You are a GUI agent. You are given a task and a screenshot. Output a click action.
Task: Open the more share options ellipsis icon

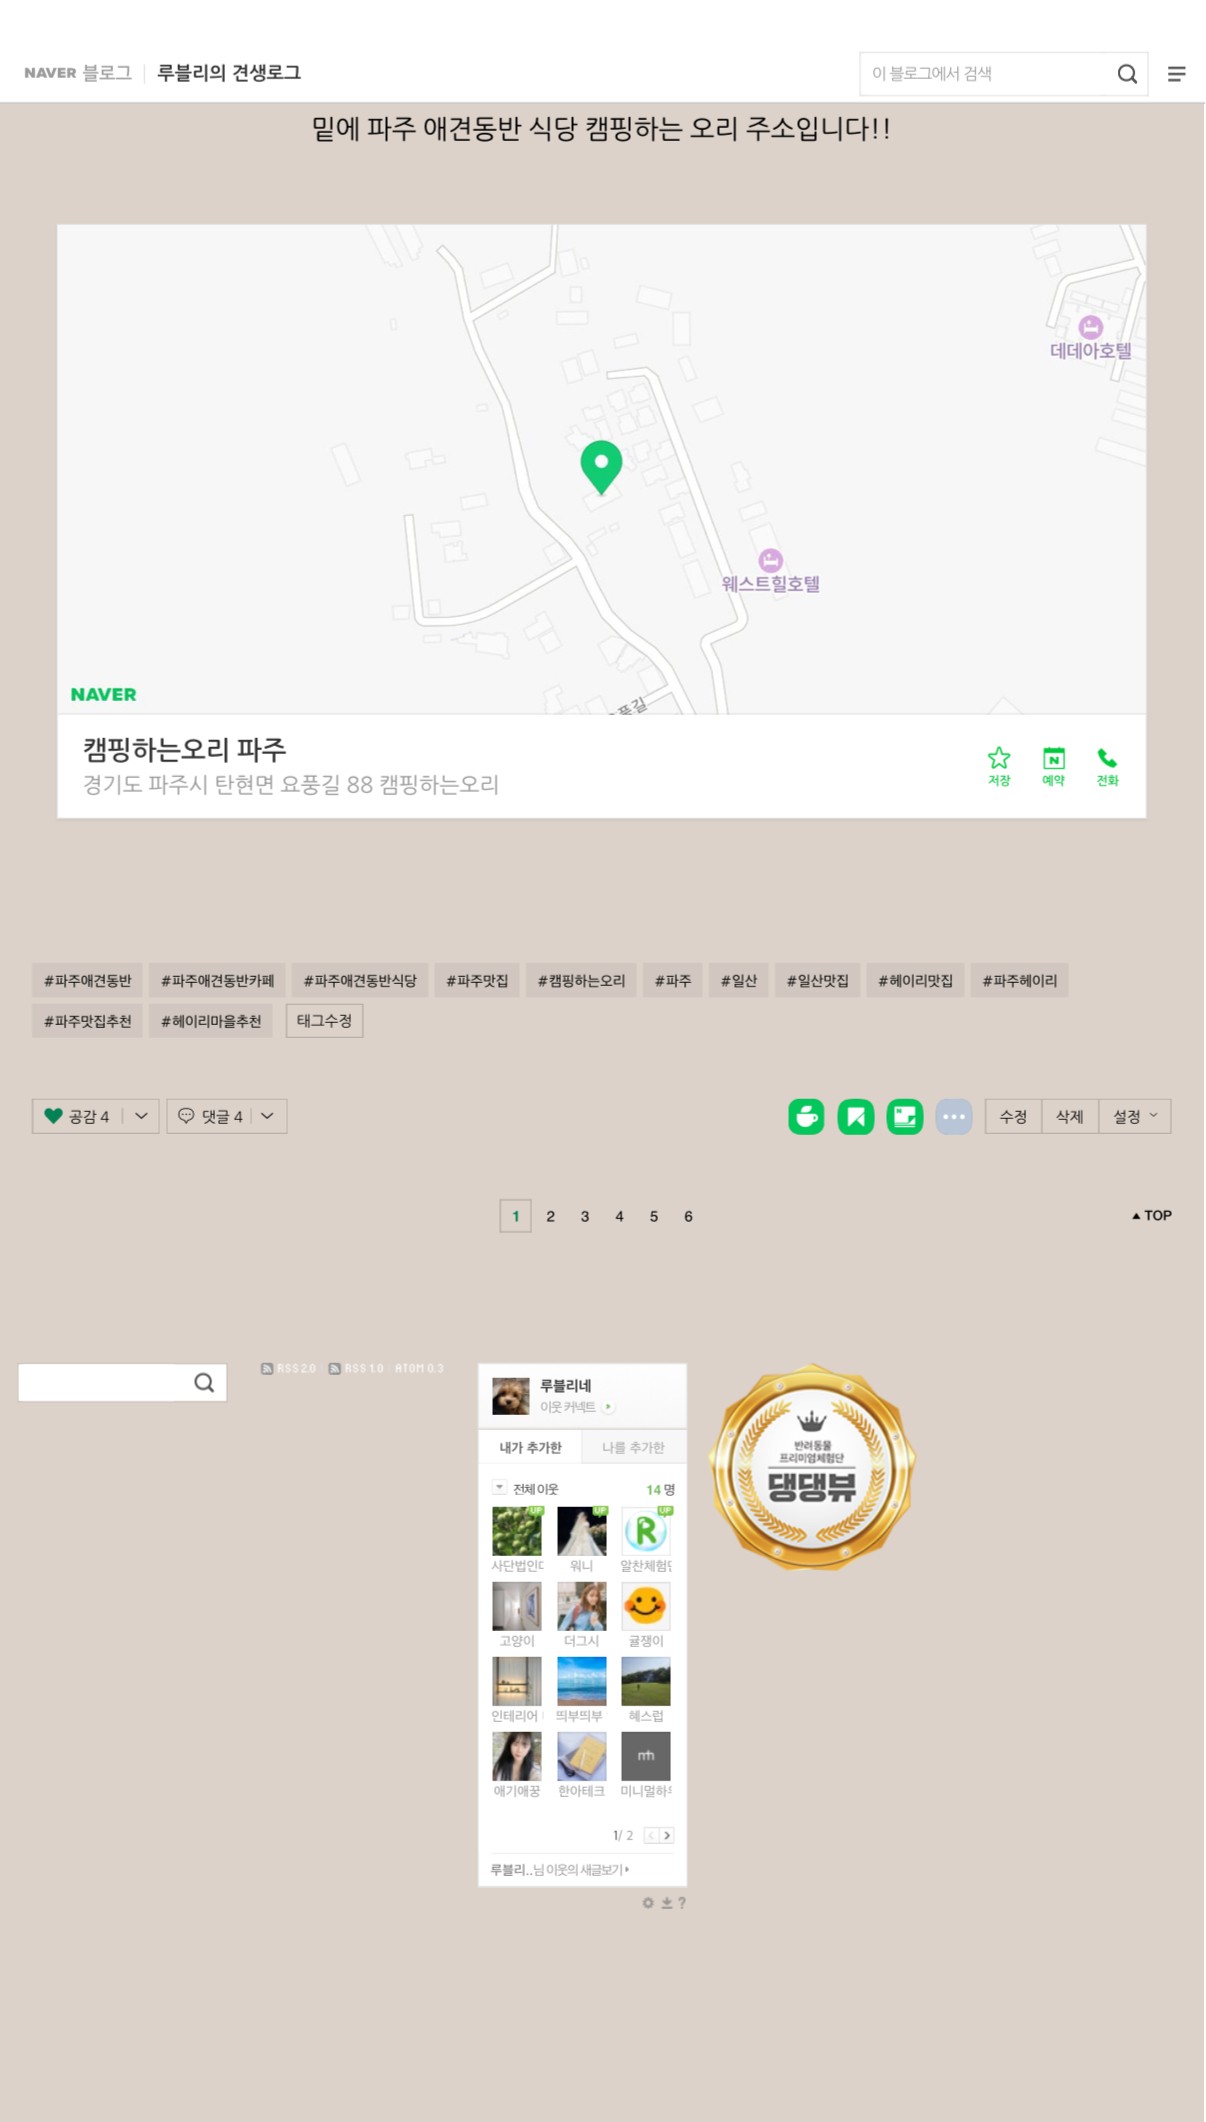point(954,1117)
